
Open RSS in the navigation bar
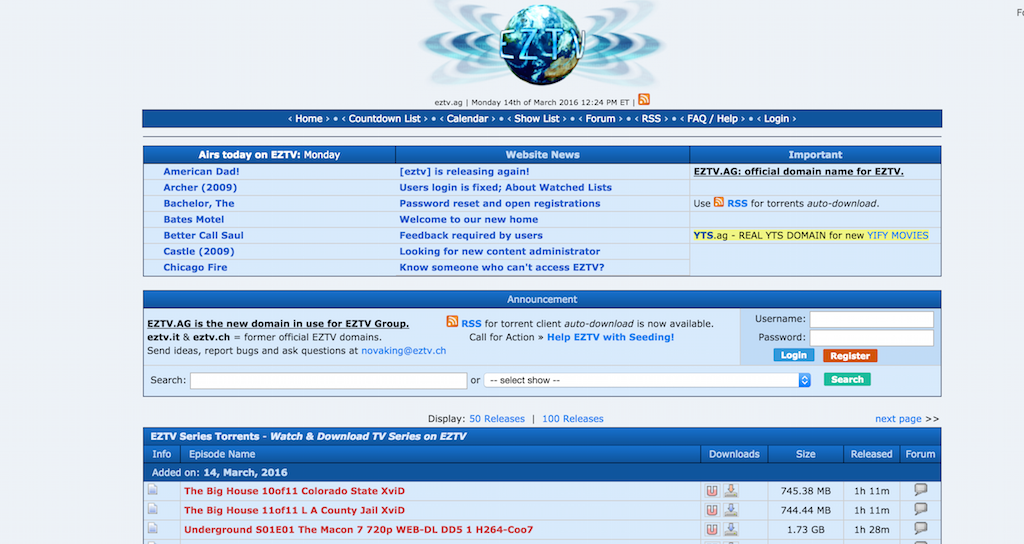point(651,119)
